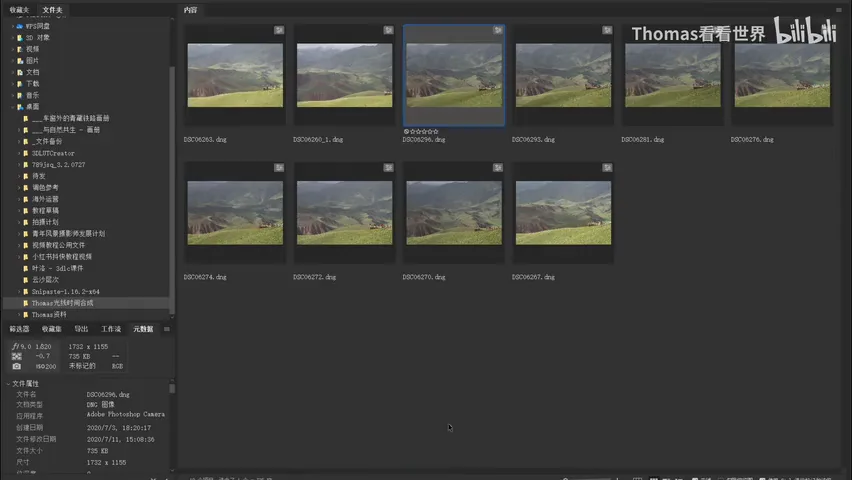This screenshot has height=480, width=852.
Task: Click the Camera Raw badge on DSC06296.dng thumbnail
Action: [498, 30]
